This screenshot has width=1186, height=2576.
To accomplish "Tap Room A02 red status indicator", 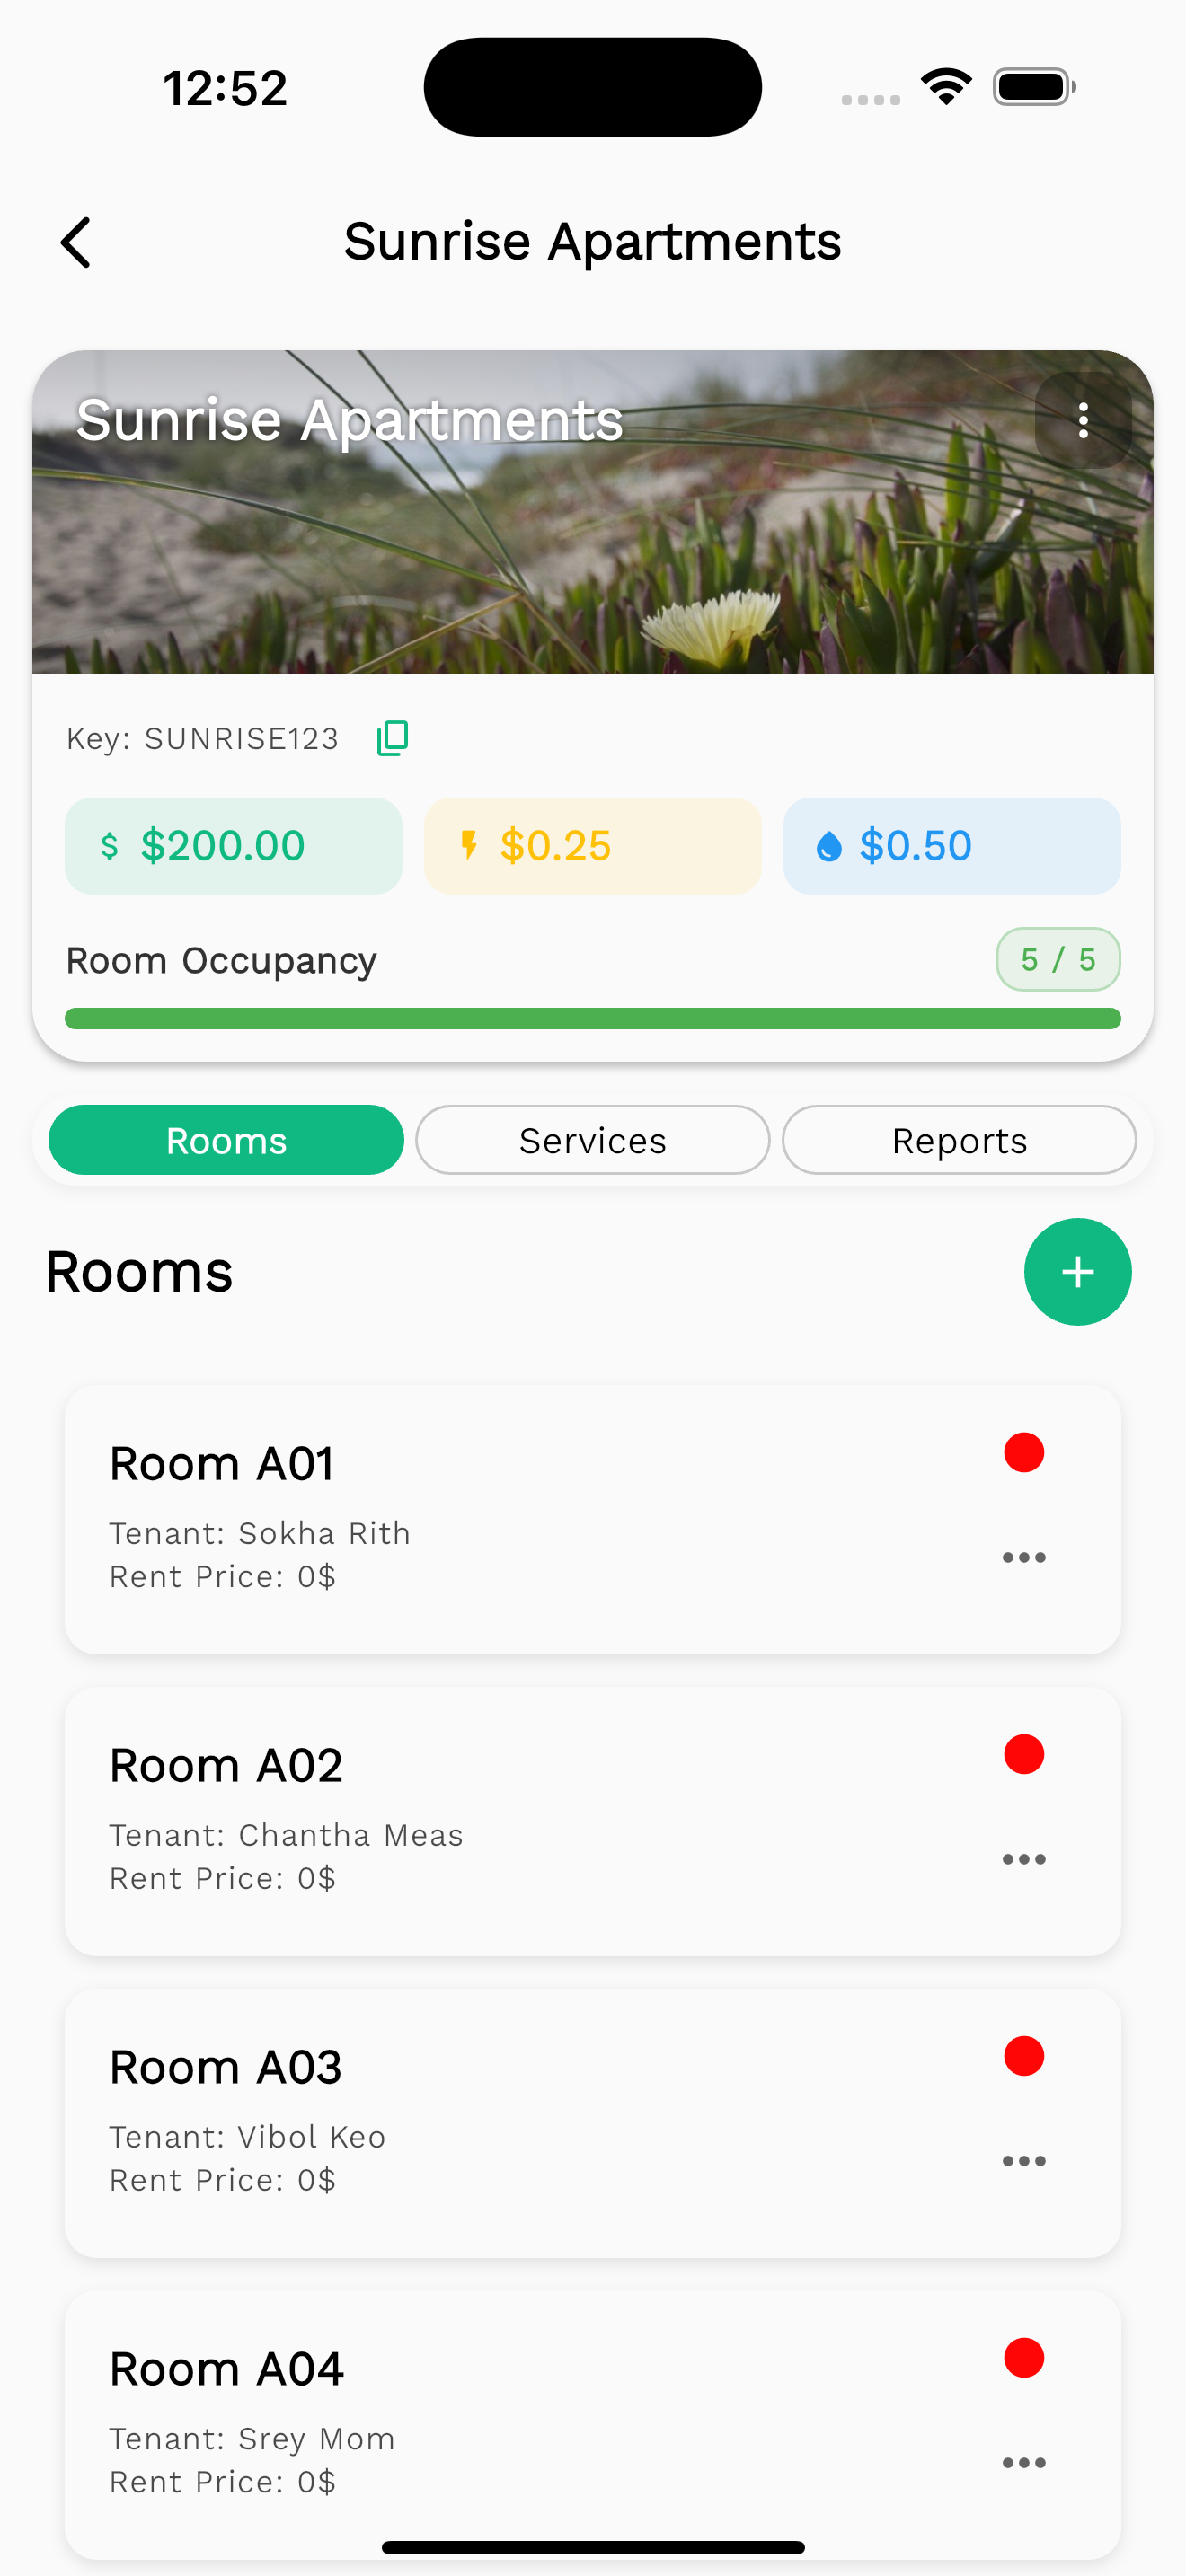I will 1023,1754.
